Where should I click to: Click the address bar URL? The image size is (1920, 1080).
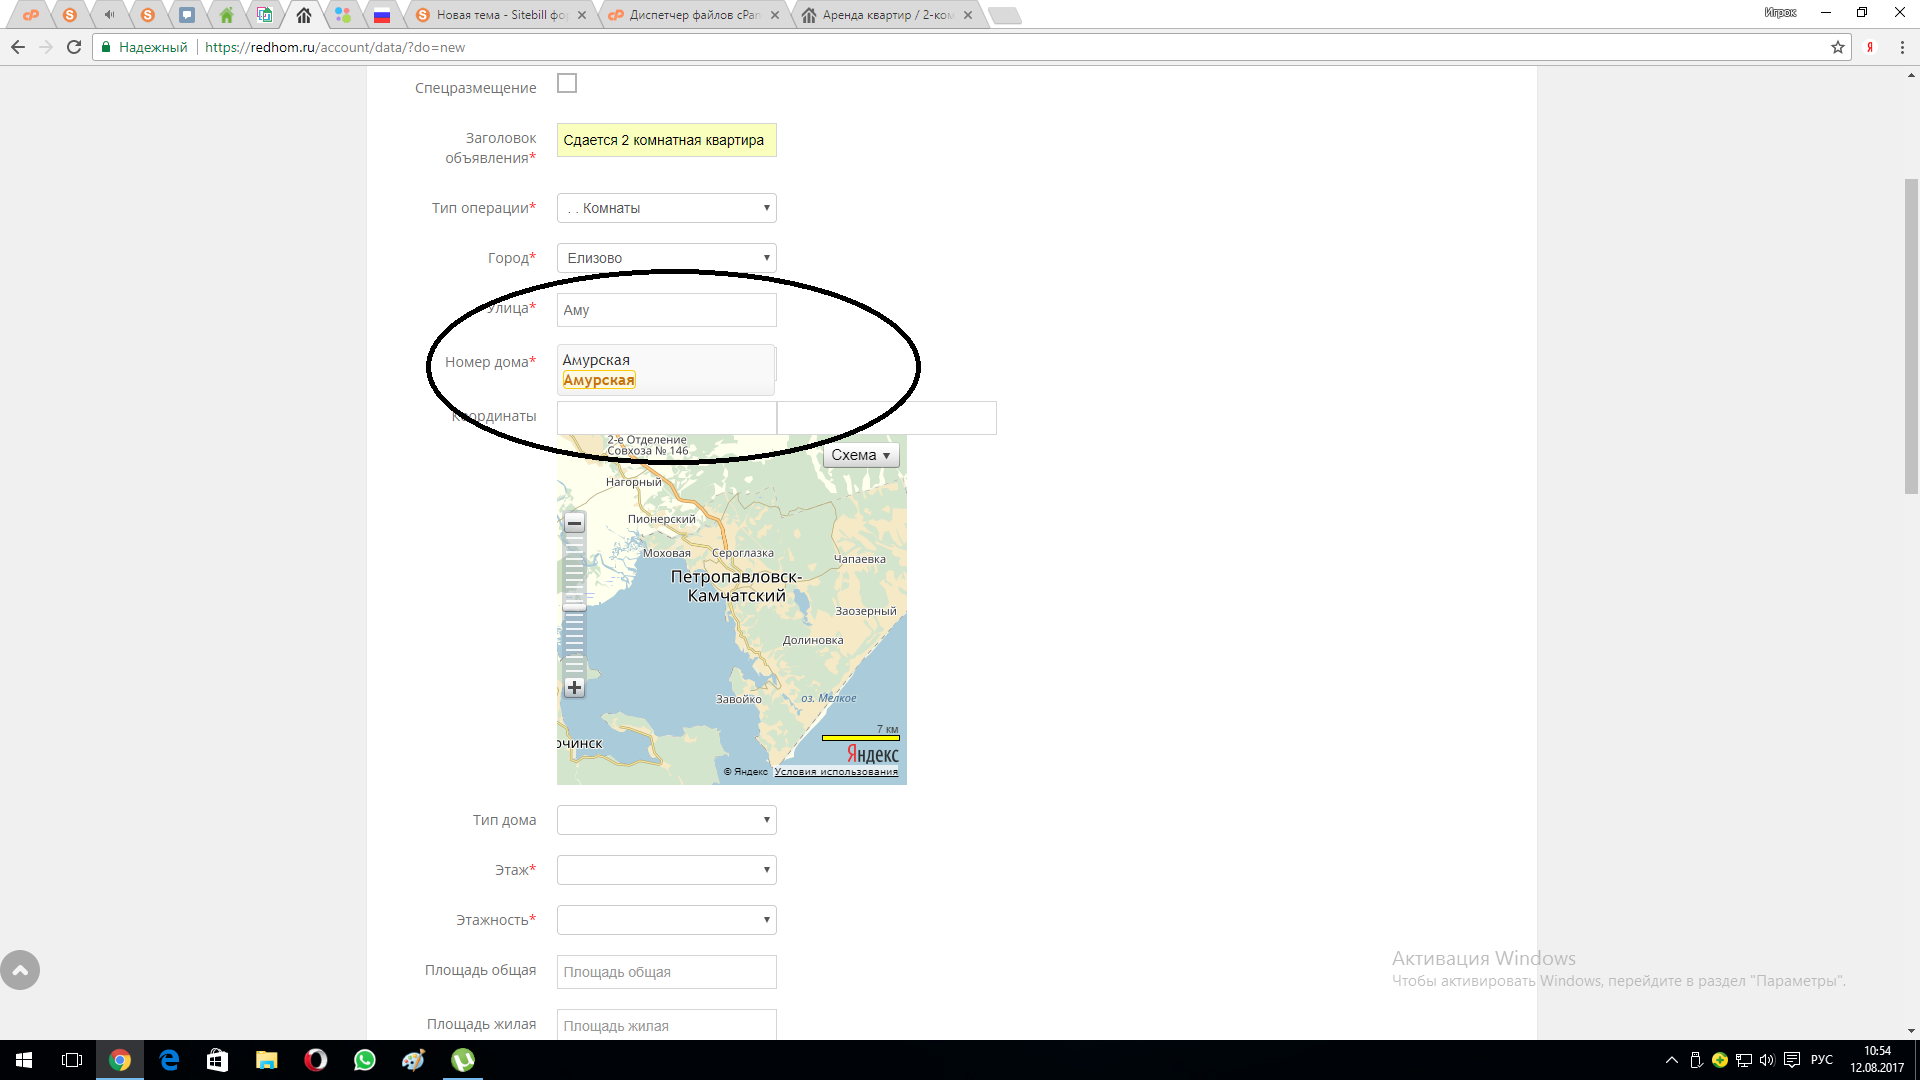(x=335, y=47)
